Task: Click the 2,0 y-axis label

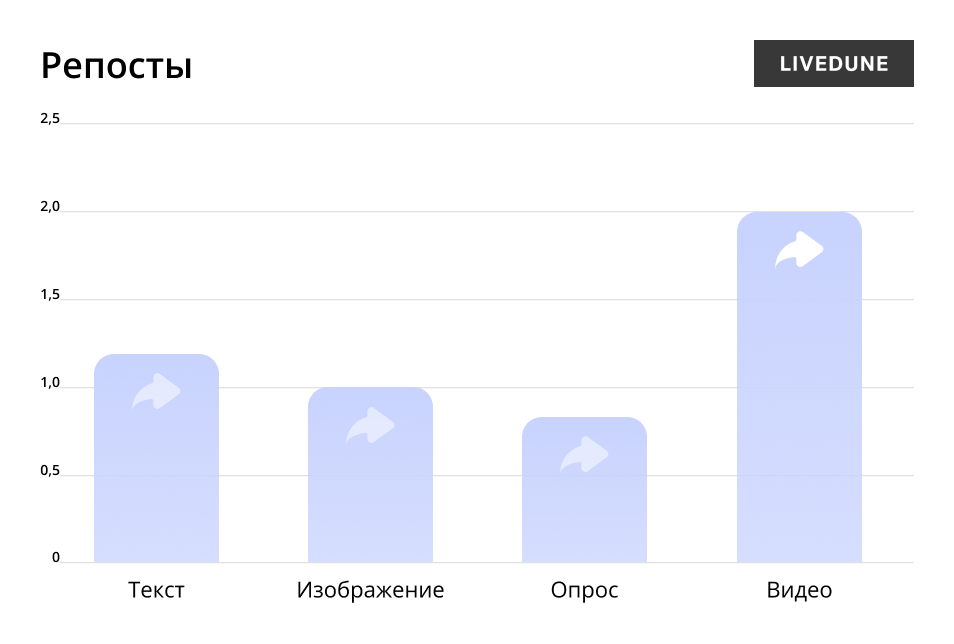Action: 50,207
